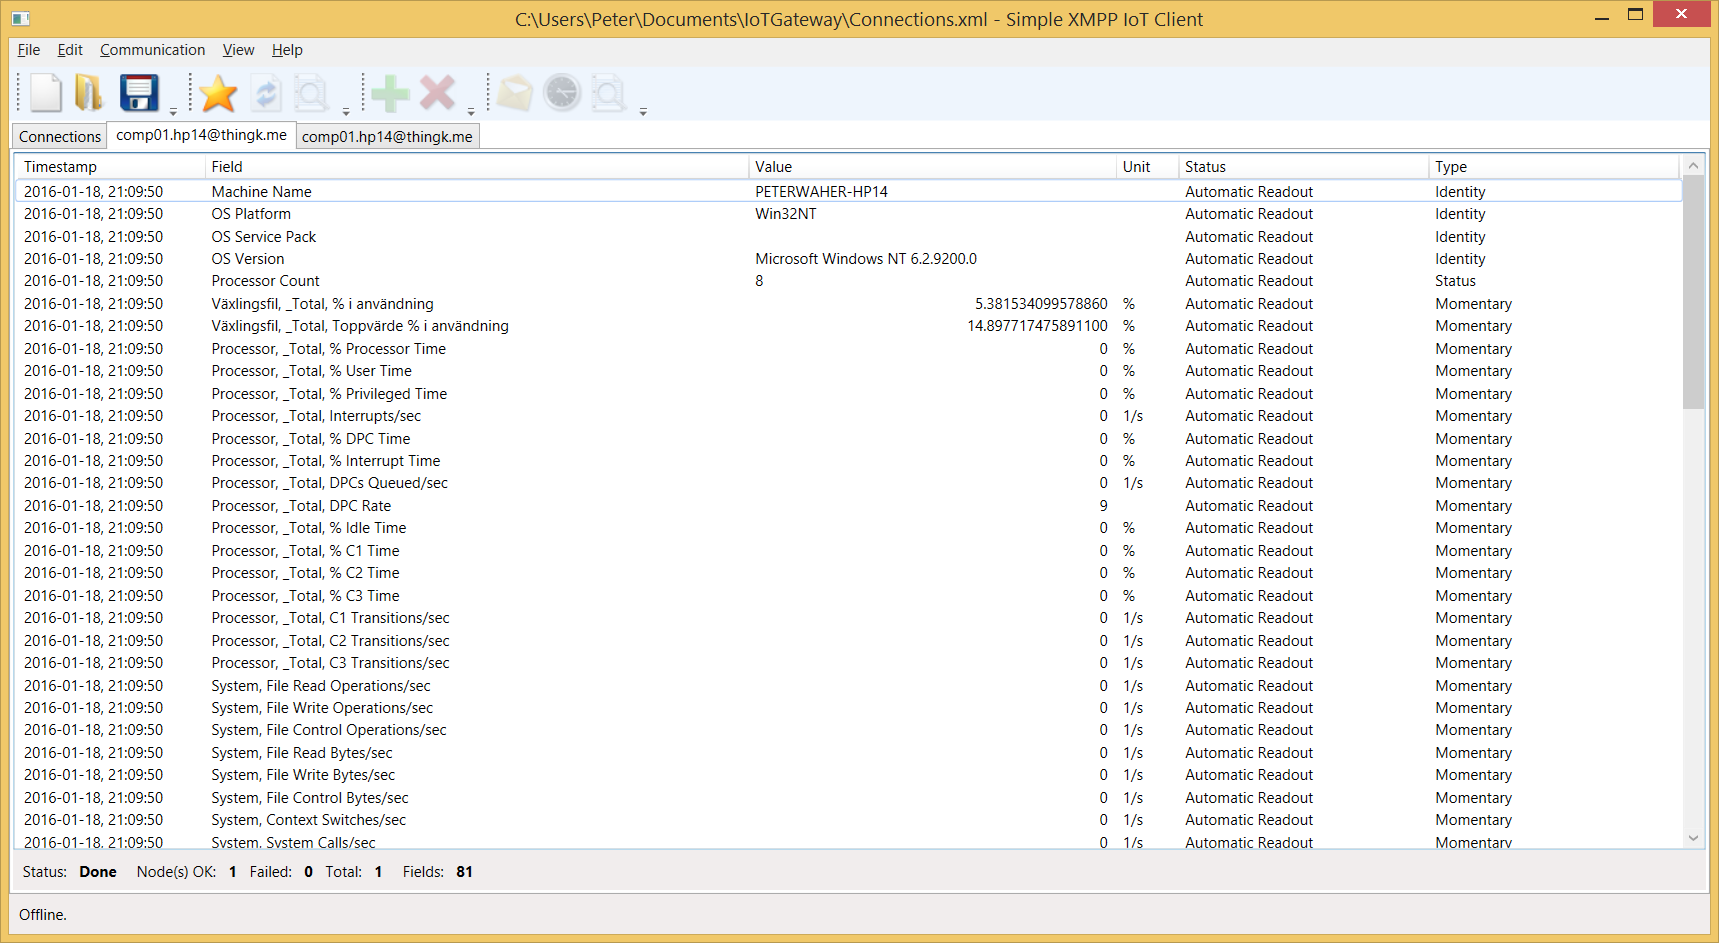The width and height of the screenshot is (1719, 943).
Task: Select the Processor Count row
Action: click(848, 281)
